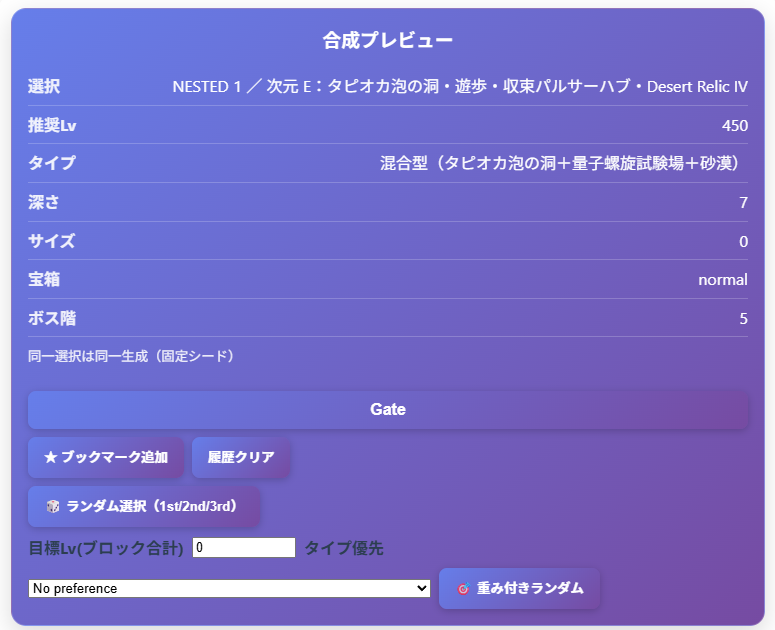The height and width of the screenshot is (630, 775).
Task: Click the ボス階 value 5
Action: pyautogui.click(x=743, y=319)
